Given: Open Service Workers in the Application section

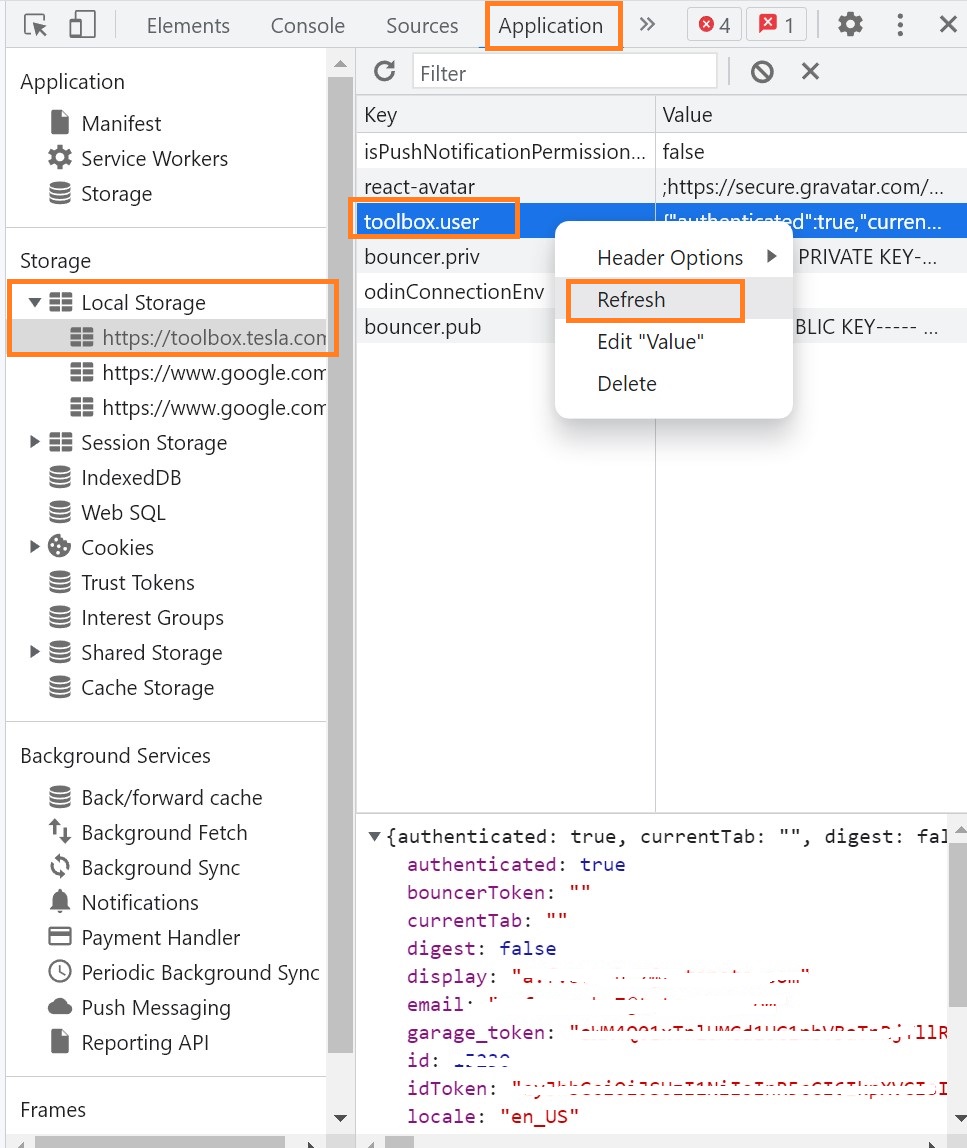Looking at the screenshot, I should pyautogui.click(x=154, y=159).
